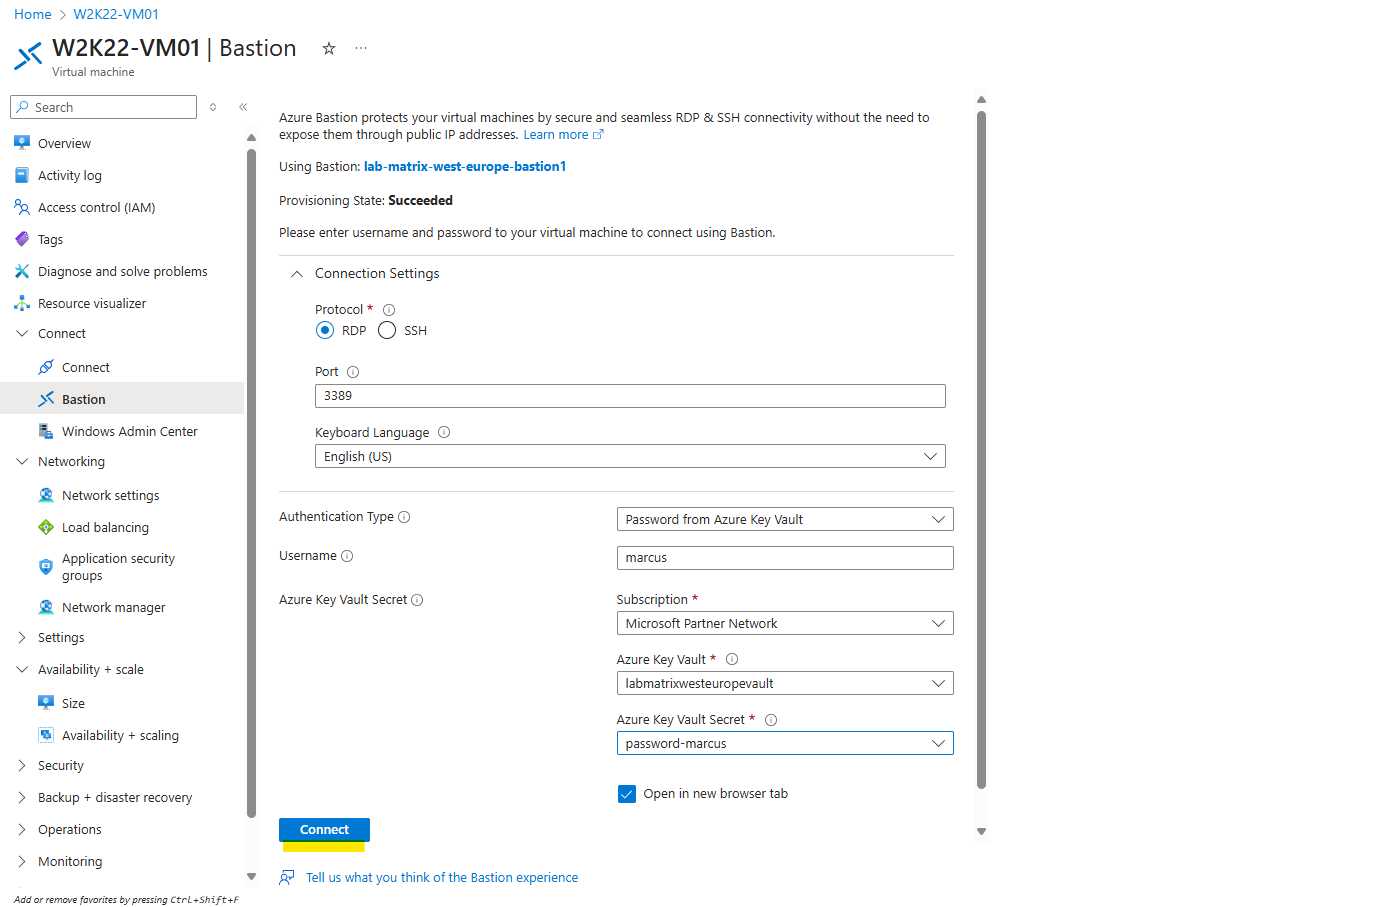
Task: Select the SSH protocol radio button
Action: (387, 330)
